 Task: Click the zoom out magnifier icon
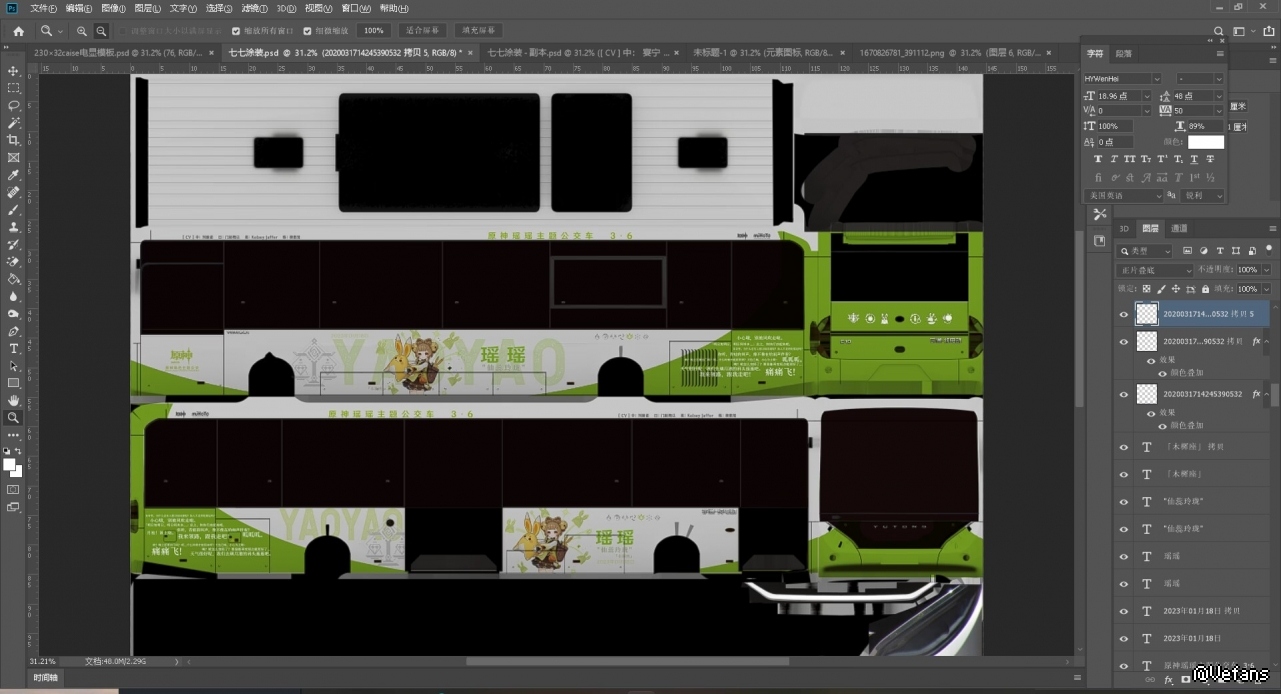point(101,31)
